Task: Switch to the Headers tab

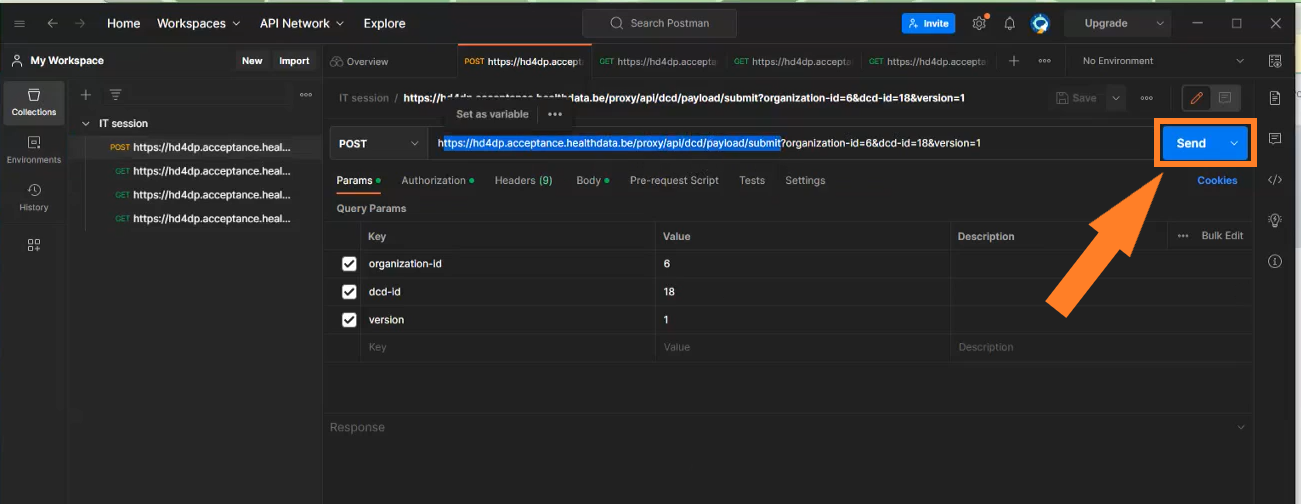Action: 523,181
